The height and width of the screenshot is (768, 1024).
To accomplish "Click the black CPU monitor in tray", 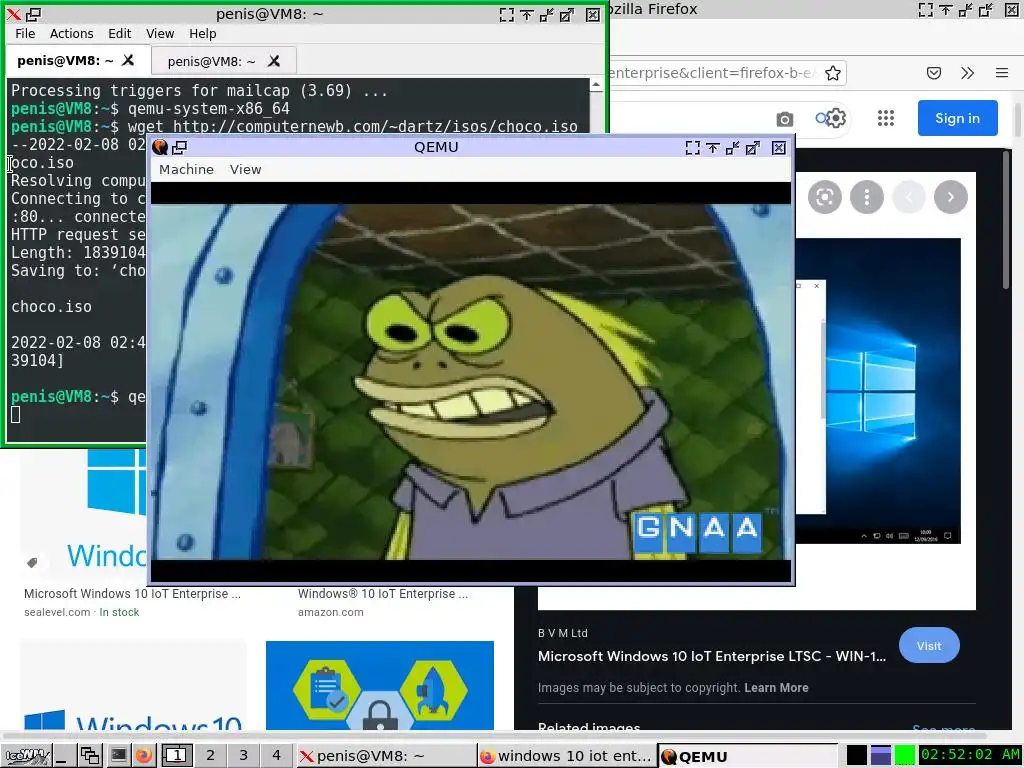I will (x=857, y=755).
